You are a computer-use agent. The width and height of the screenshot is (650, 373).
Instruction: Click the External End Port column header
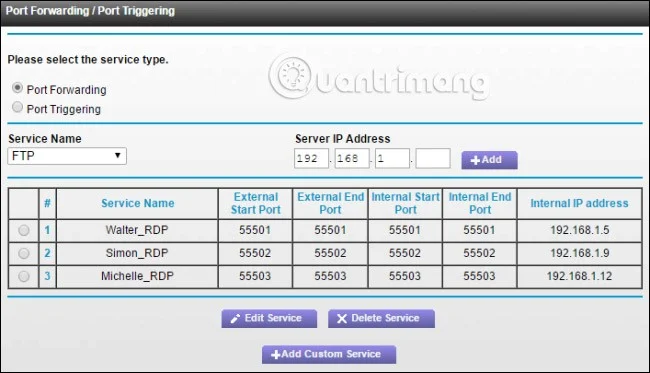click(330, 203)
